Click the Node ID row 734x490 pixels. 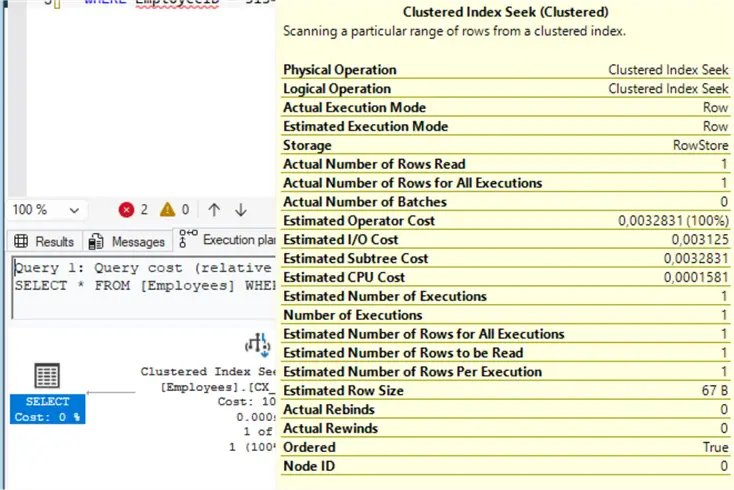point(506,466)
